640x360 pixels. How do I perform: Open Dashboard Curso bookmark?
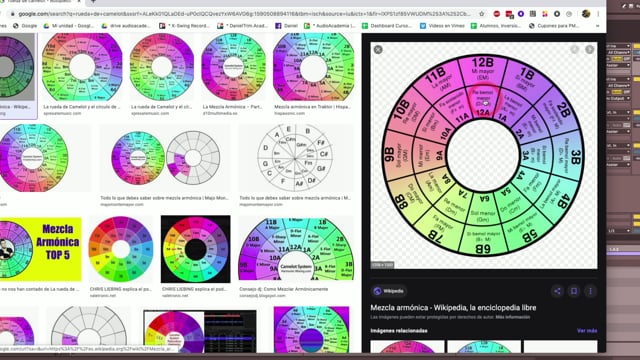click(387, 26)
